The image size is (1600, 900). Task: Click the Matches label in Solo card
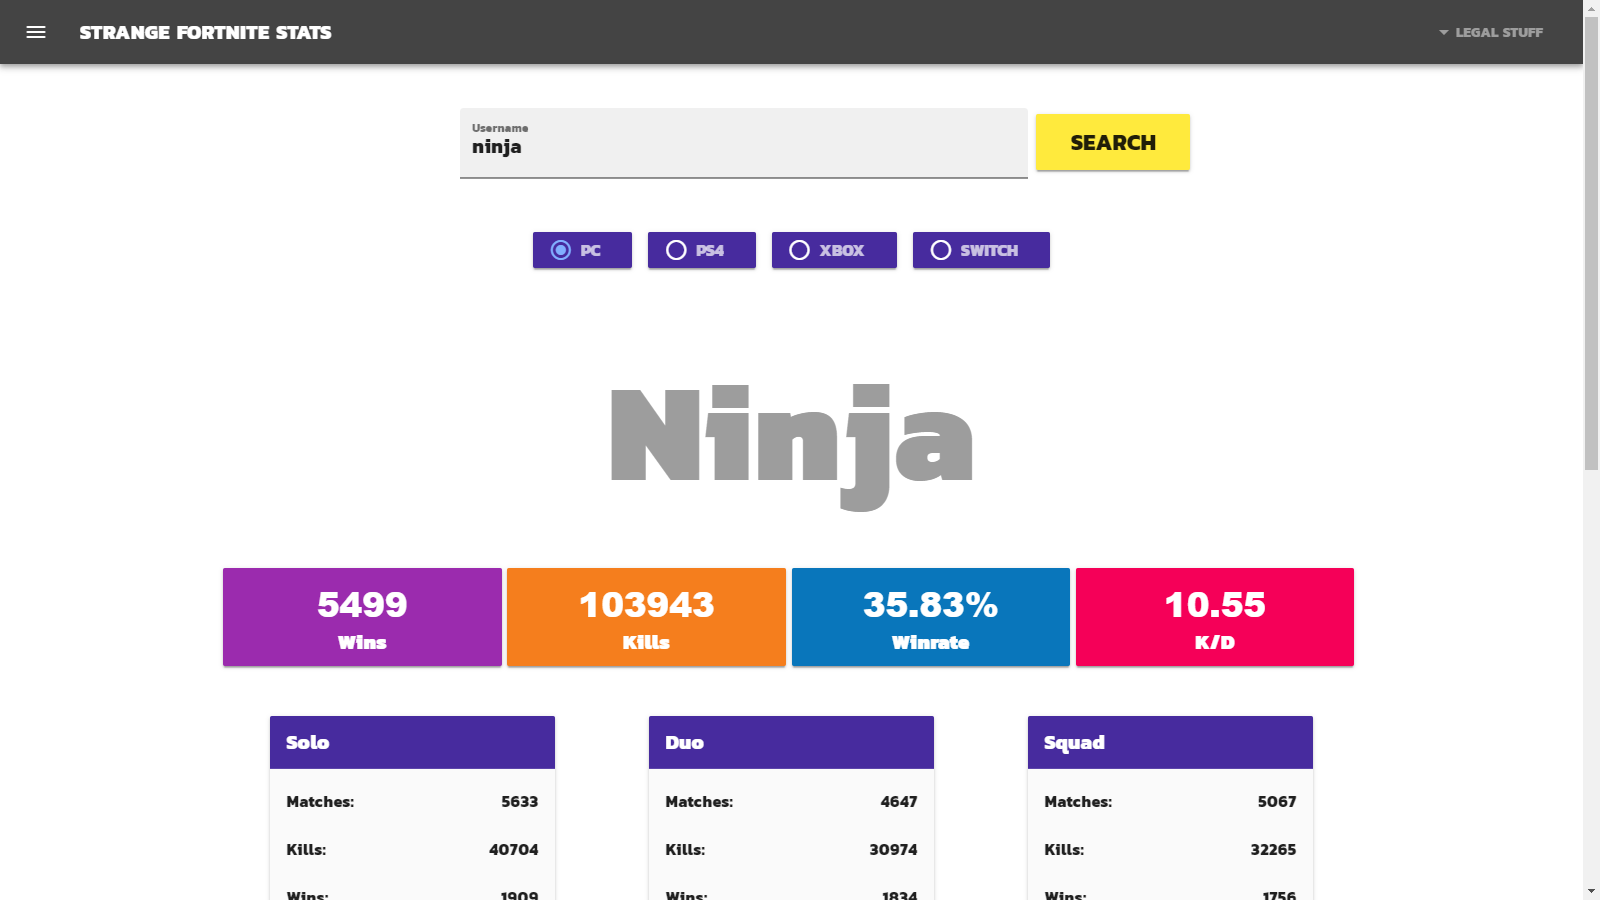(x=320, y=802)
